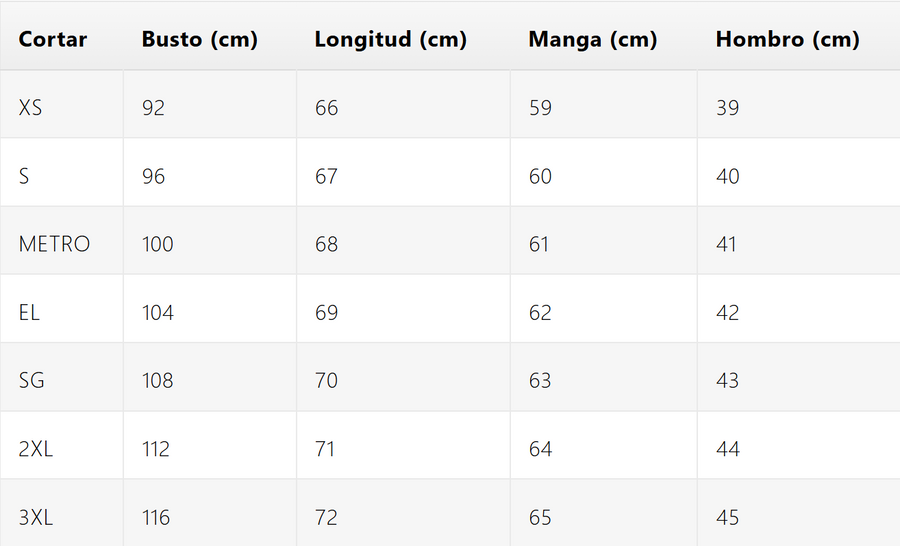Click the Longitud (cm) column header
This screenshot has height=546, width=900.
coord(391,40)
